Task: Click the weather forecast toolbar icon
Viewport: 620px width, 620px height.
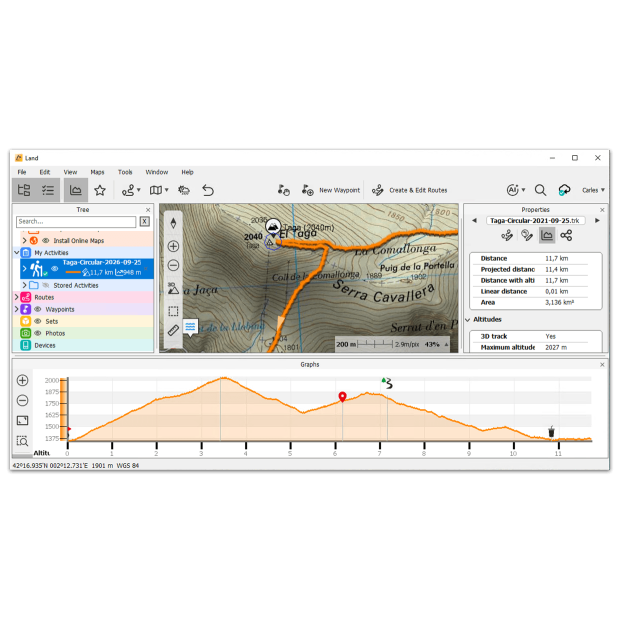Action: pos(184,190)
